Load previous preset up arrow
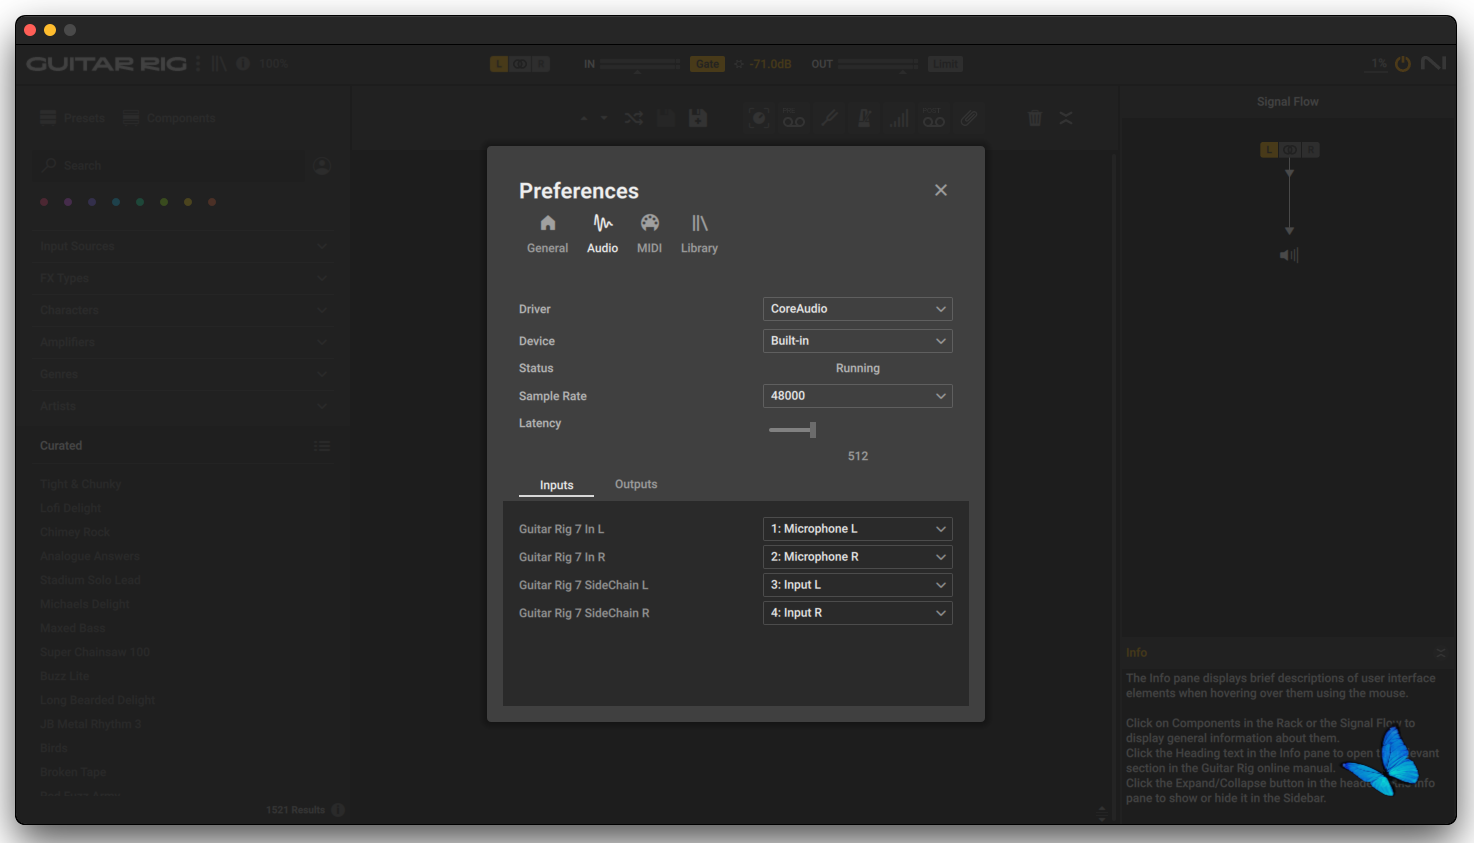Screen dimensions: 1474x843 [584, 118]
